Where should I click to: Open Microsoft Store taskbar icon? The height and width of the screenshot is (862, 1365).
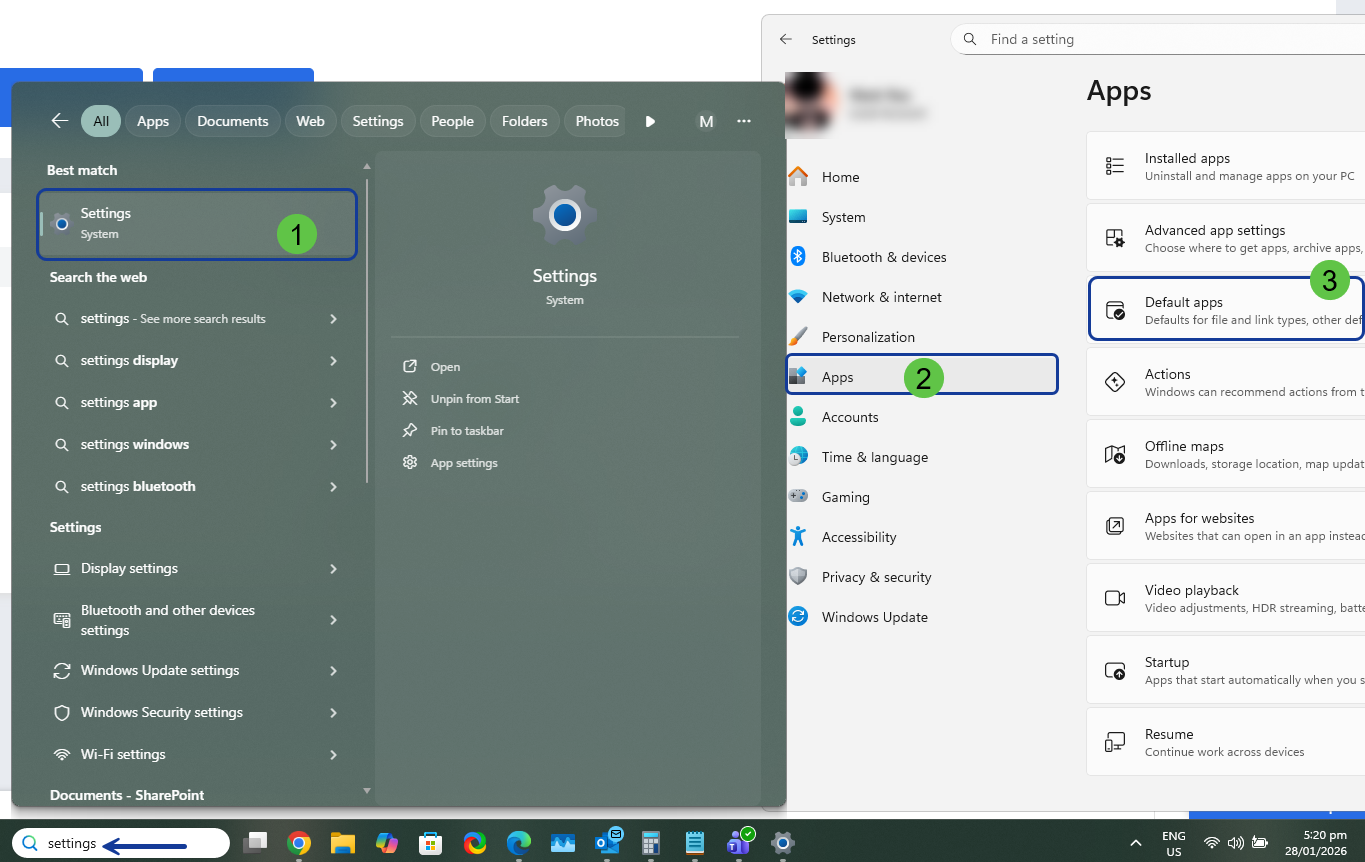click(431, 843)
